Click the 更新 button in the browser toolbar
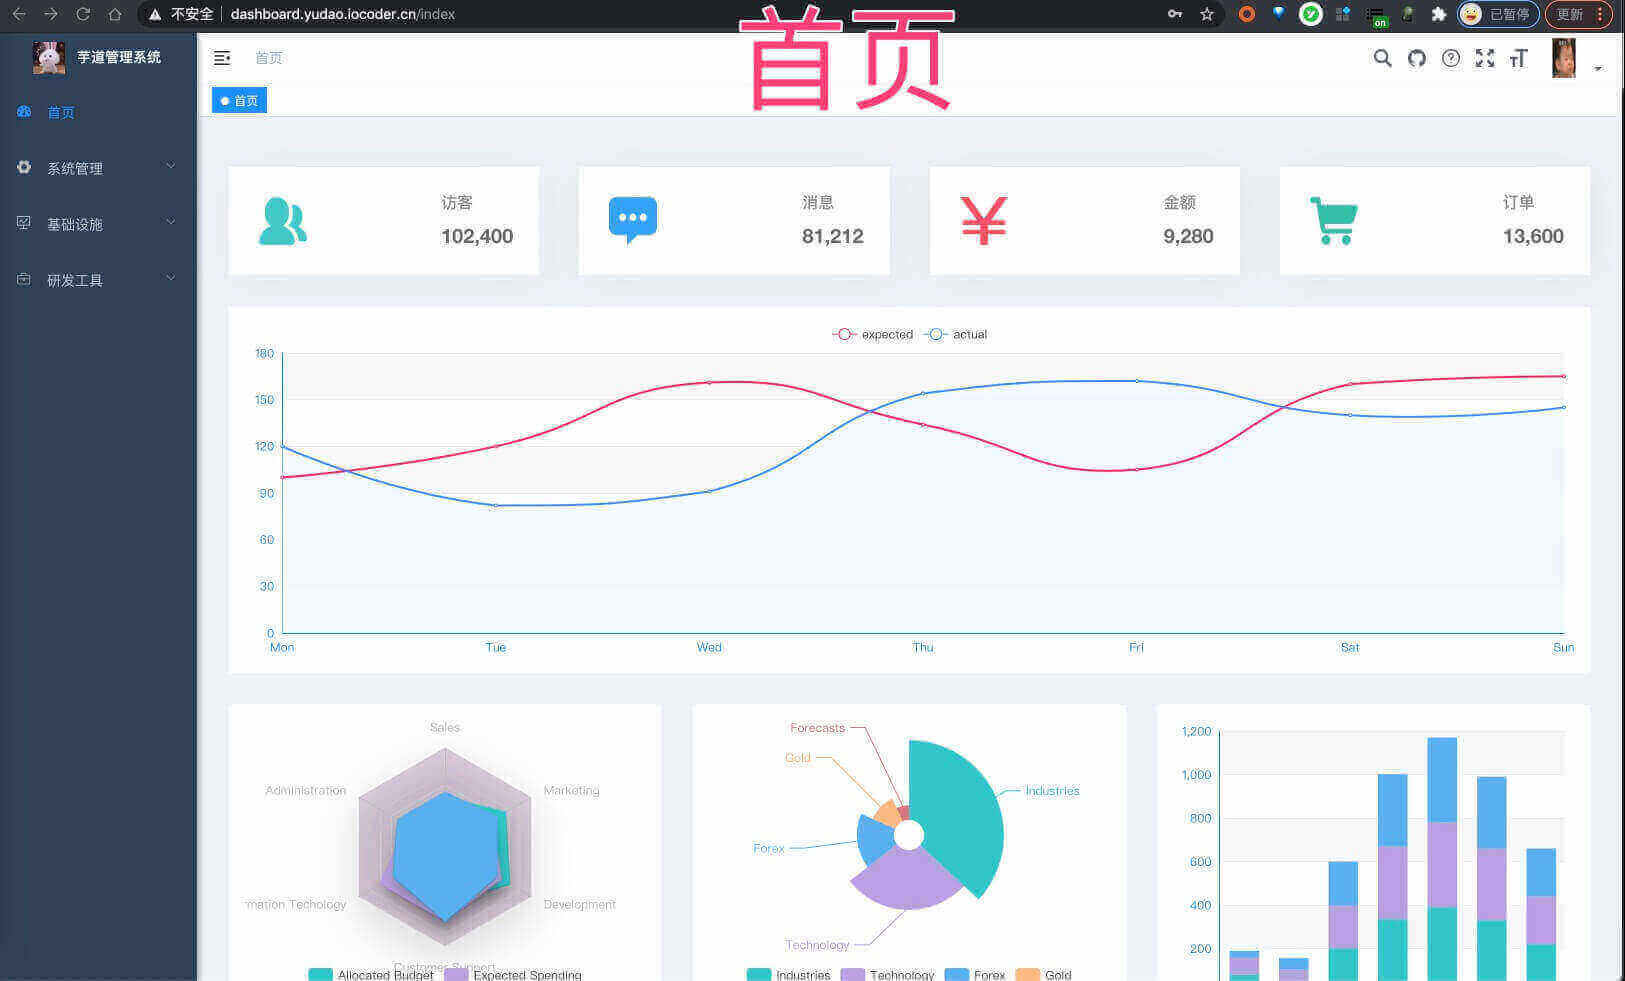This screenshot has height=981, width=1625. [1567, 14]
